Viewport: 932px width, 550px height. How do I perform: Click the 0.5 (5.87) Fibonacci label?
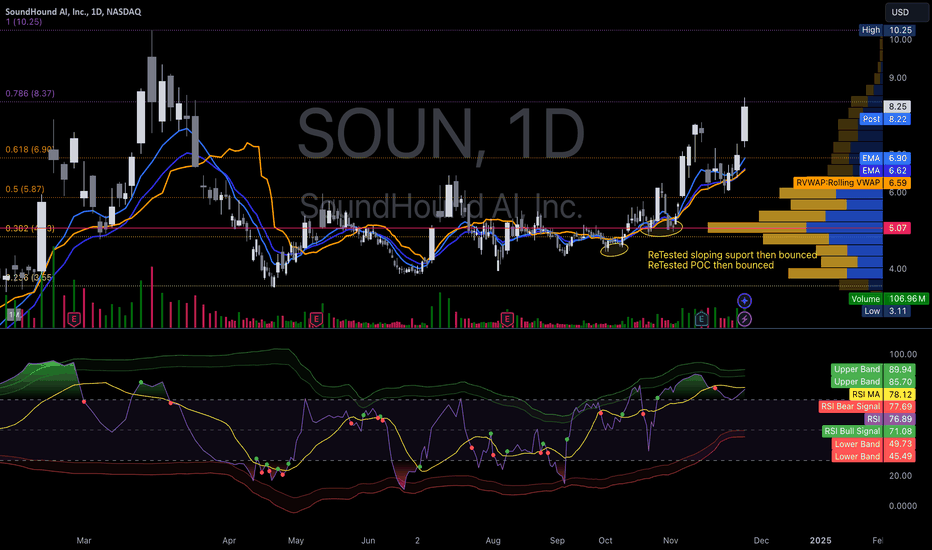coord(24,189)
